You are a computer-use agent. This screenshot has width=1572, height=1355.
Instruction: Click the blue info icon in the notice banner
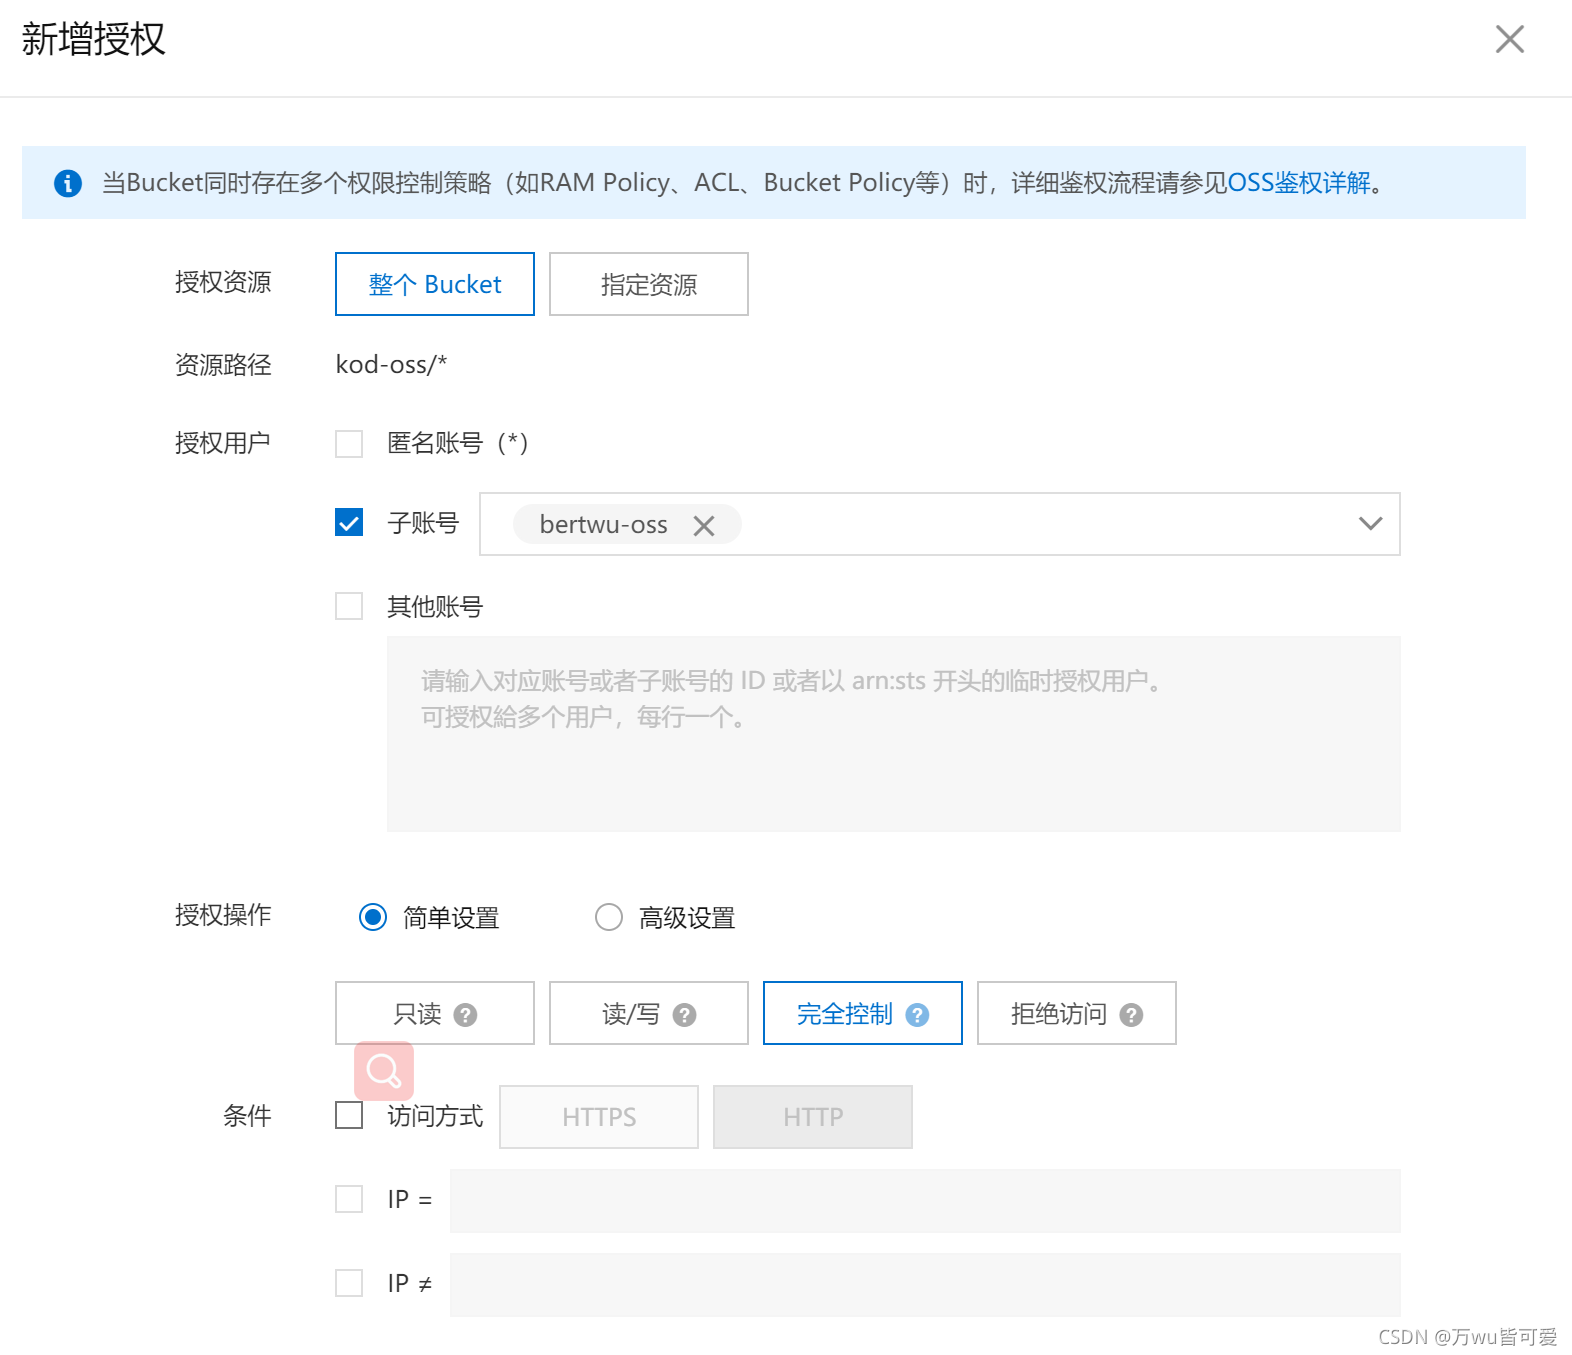click(x=68, y=183)
